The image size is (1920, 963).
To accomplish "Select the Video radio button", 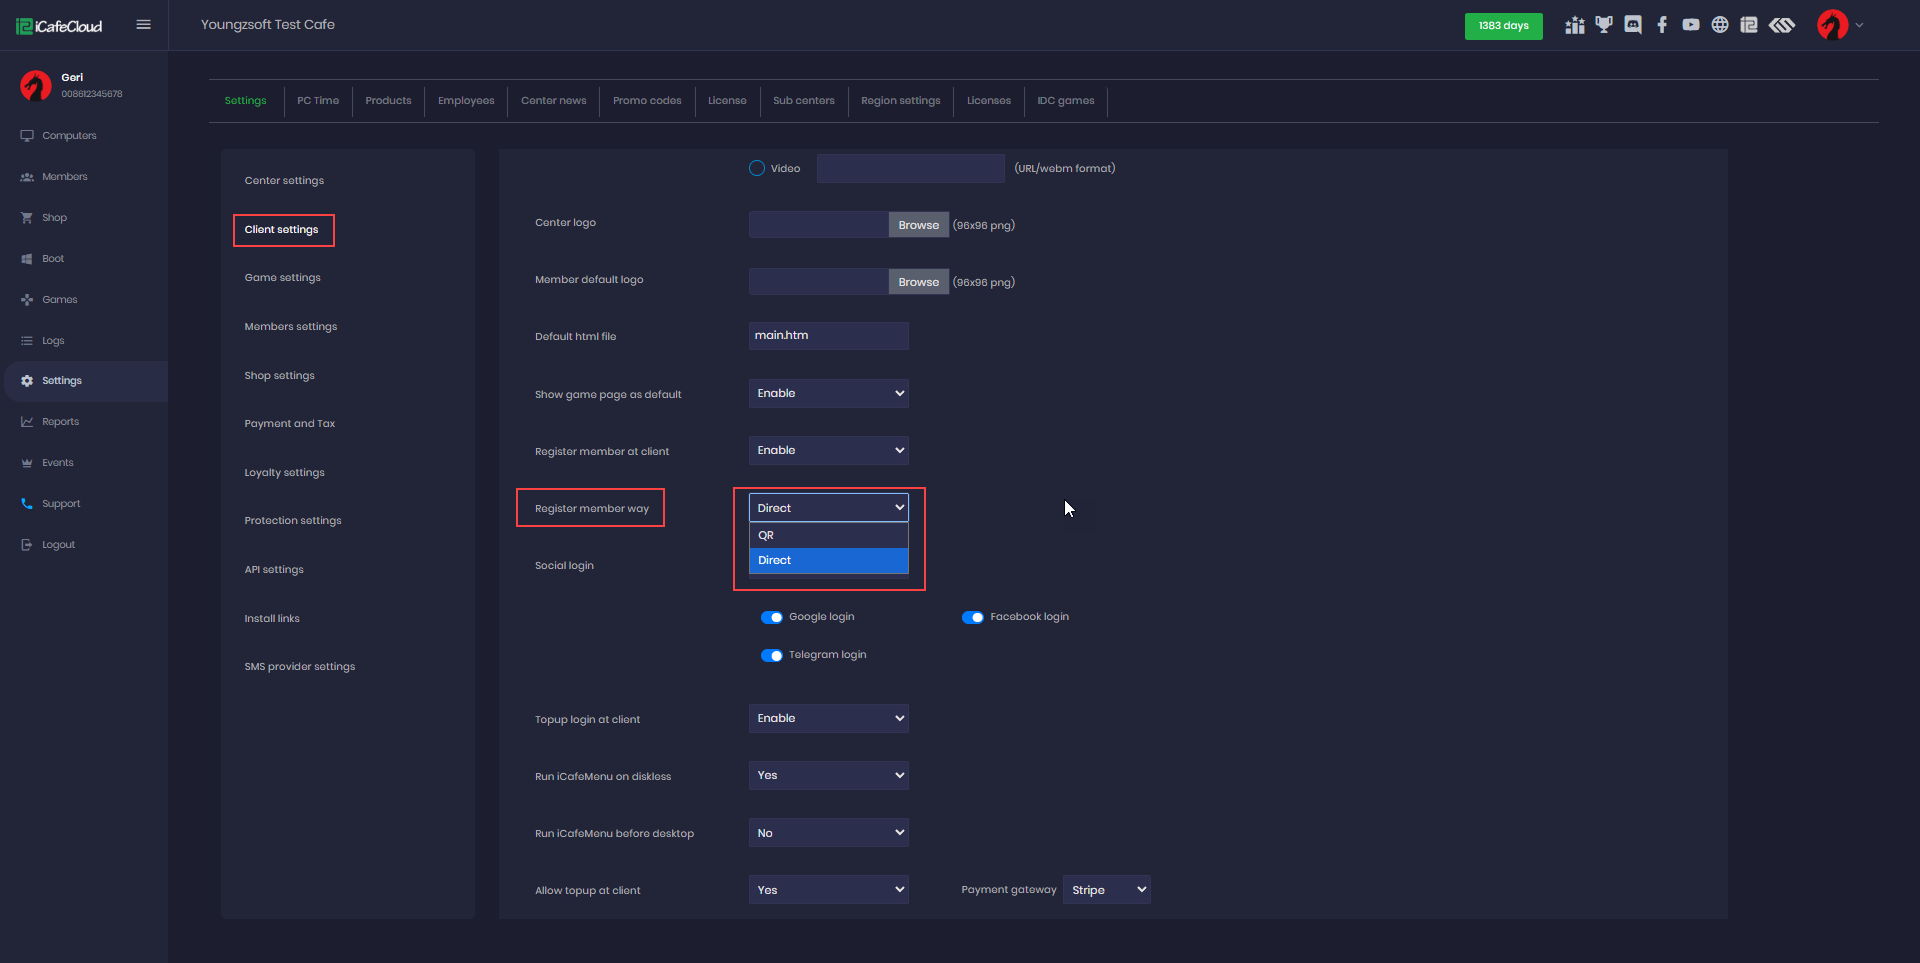I will [x=757, y=168].
